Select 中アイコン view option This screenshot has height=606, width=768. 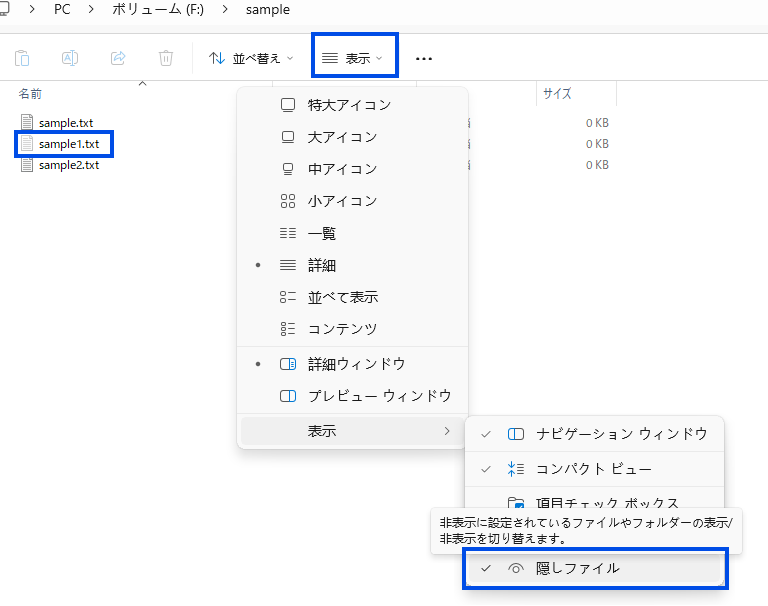coord(352,169)
